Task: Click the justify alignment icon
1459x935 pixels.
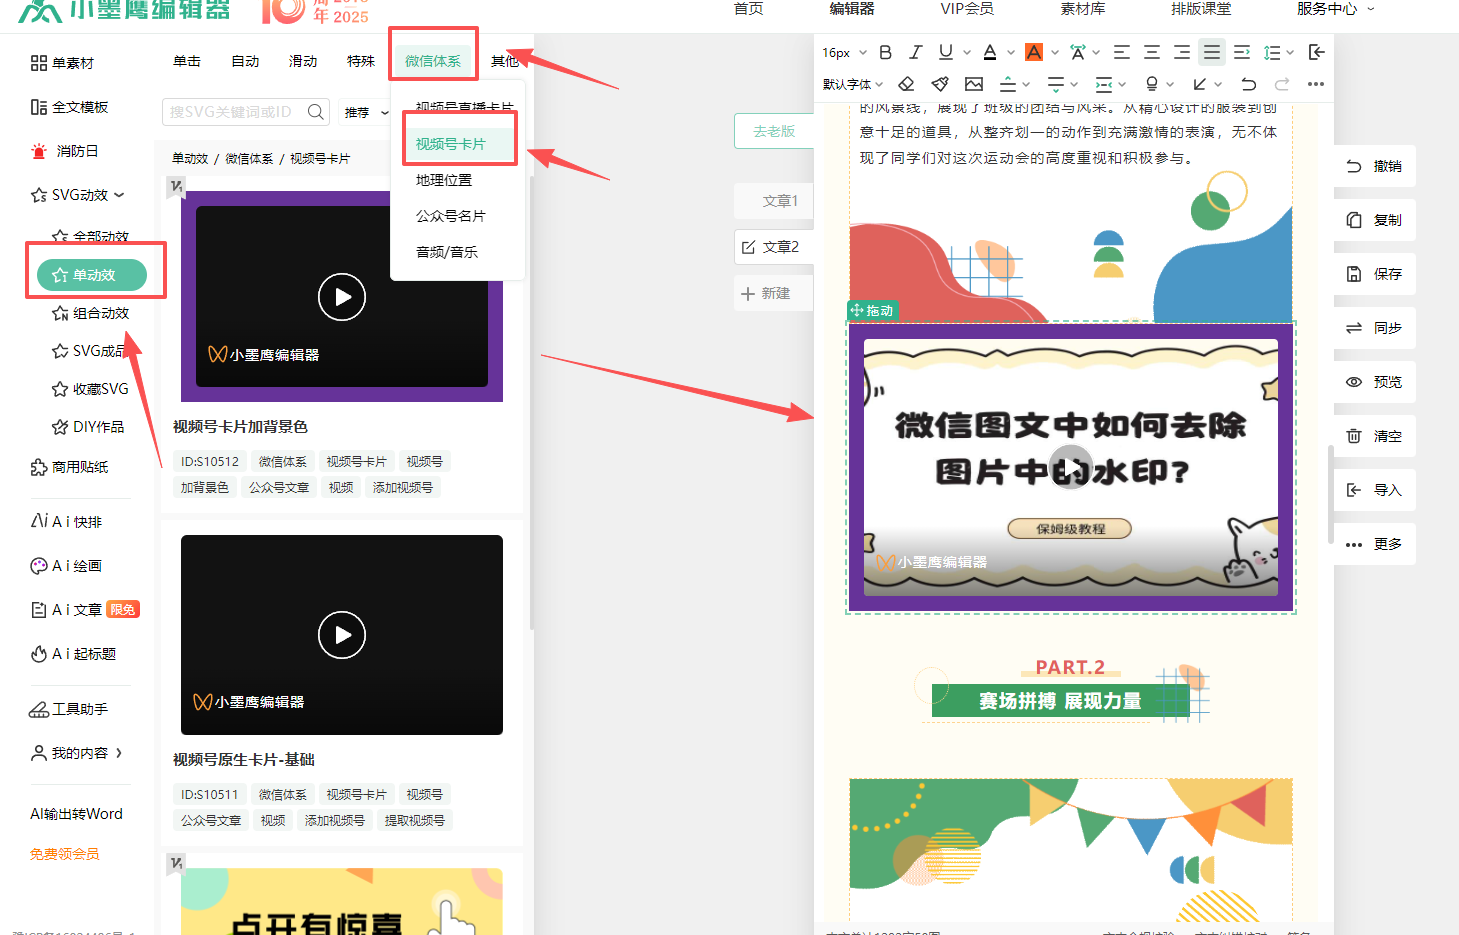Action: point(1212,52)
